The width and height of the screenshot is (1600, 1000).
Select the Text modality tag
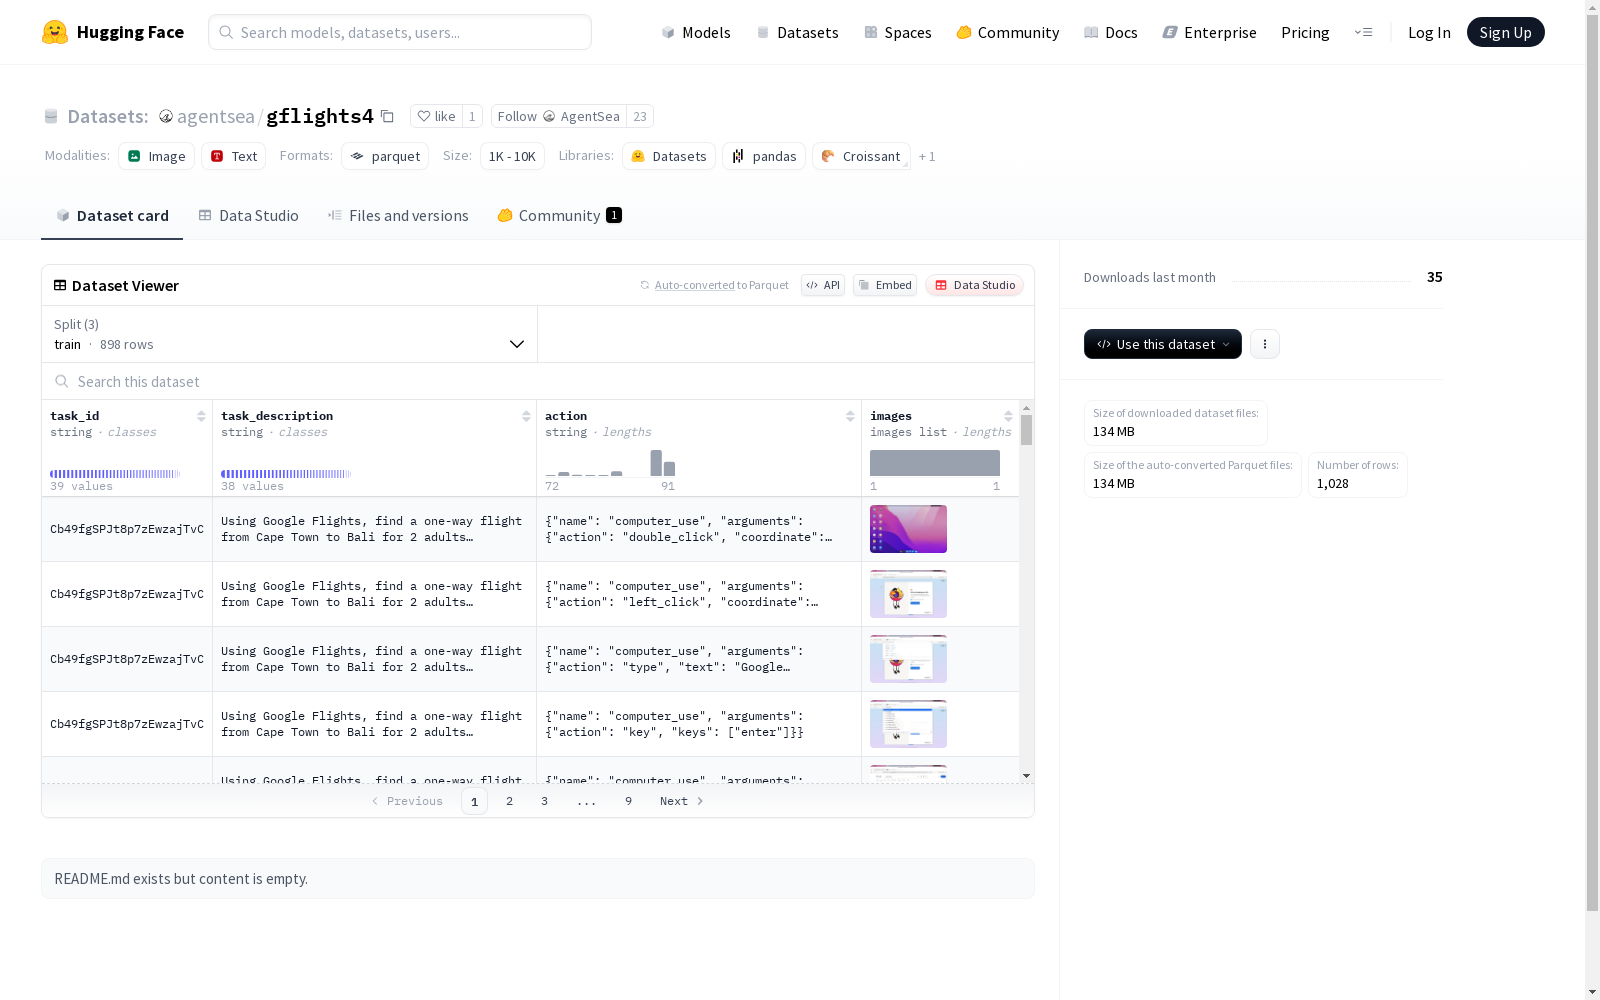click(x=234, y=156)
